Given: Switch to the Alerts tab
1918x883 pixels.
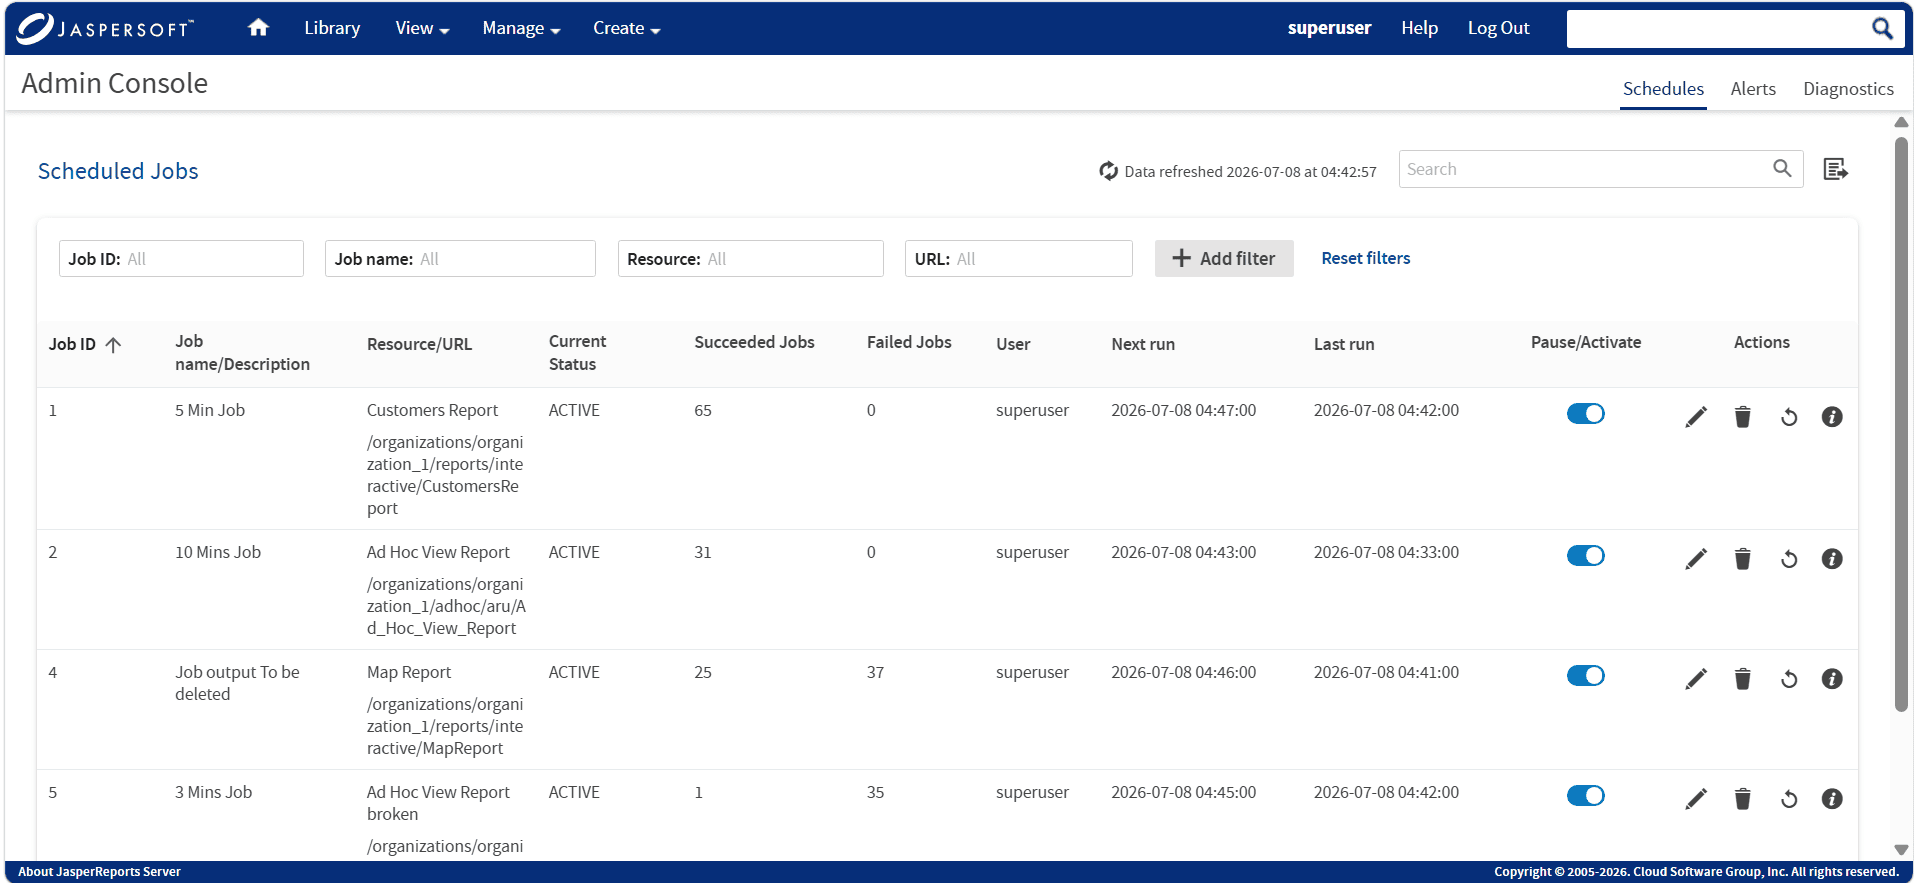Looking at the screenshot, I should (1753, 89).
